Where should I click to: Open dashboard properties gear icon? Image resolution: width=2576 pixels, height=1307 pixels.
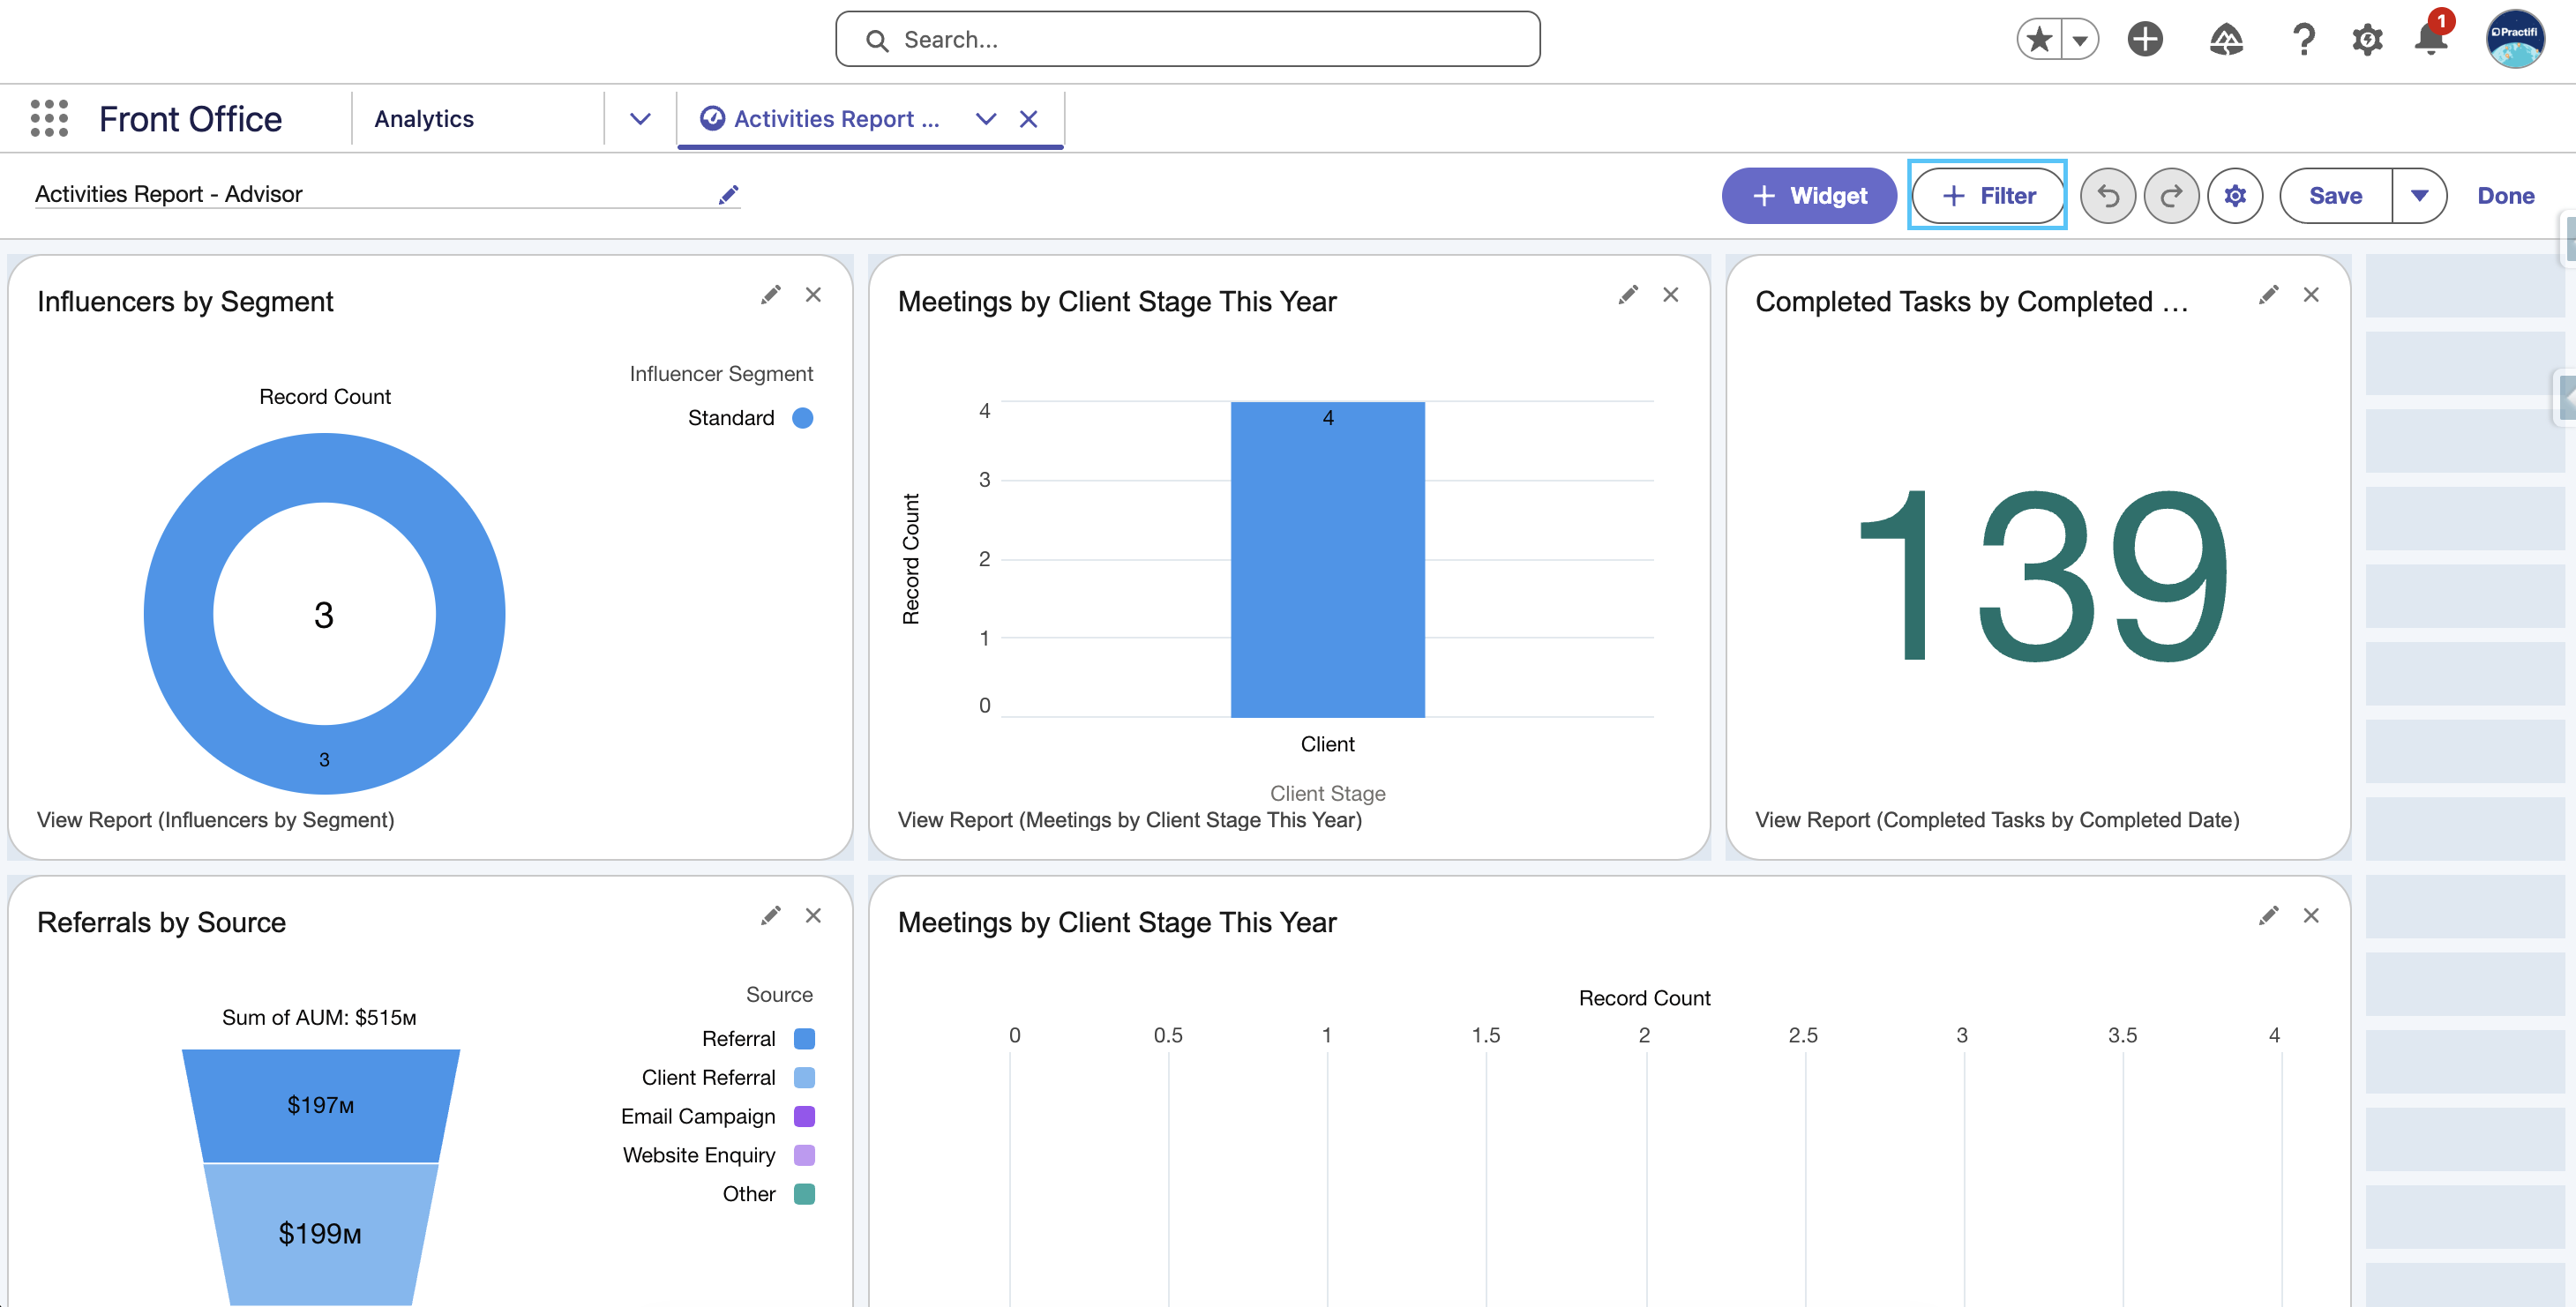[2235, 196]
